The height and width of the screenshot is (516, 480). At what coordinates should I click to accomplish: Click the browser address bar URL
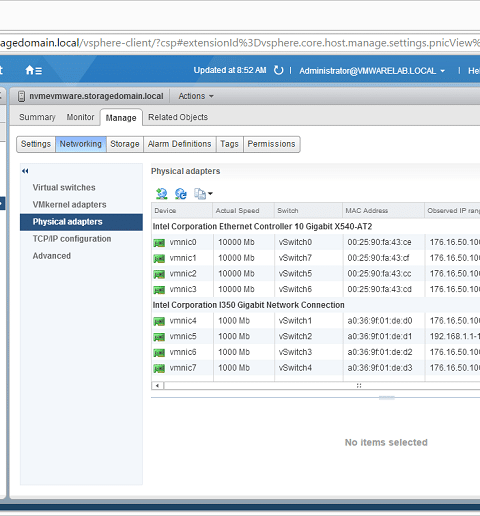click(x=240, y=43)
